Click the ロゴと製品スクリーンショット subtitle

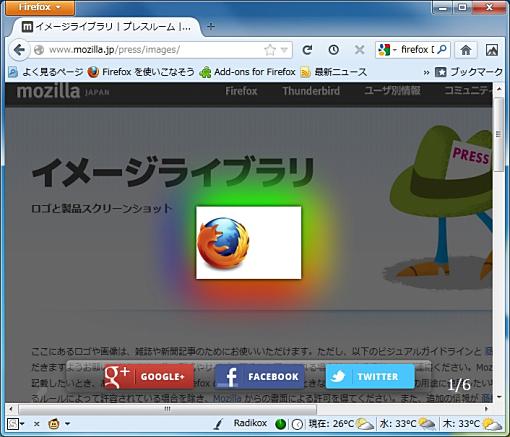(102, 209)
